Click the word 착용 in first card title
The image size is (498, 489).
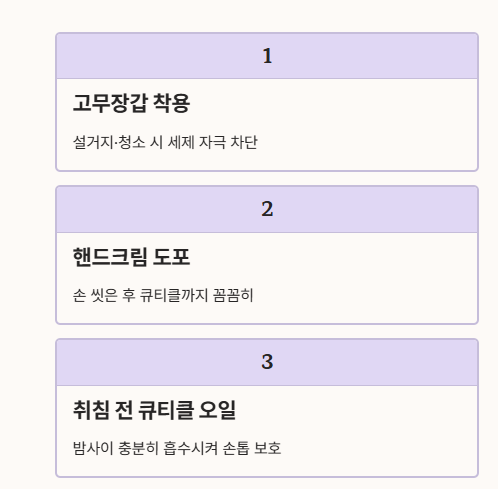[171, 103]
